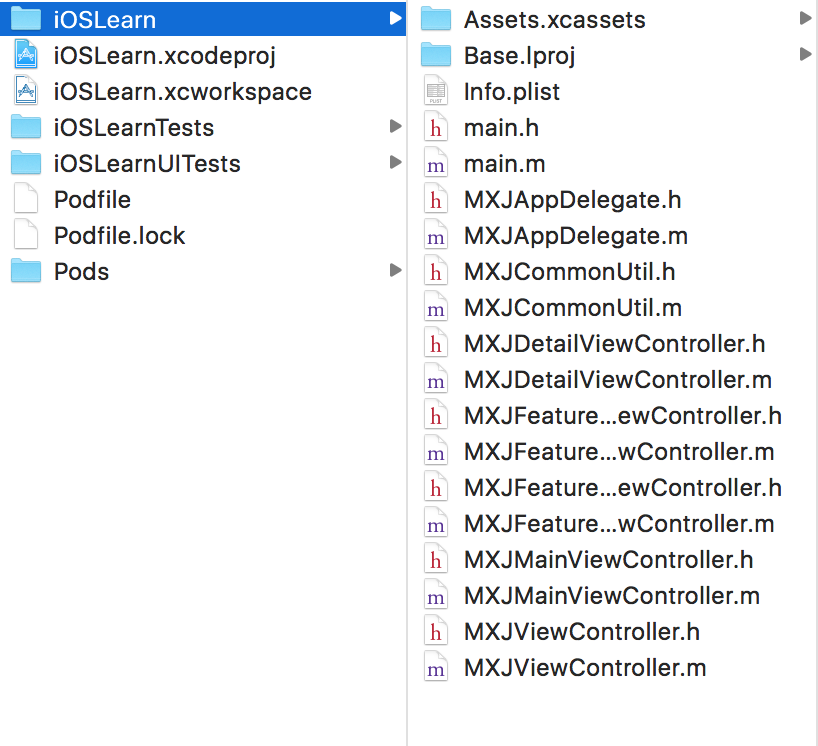Select MXJDetailViewController.h file
Screen dimensions: 818x746
(x=614, y=344)
